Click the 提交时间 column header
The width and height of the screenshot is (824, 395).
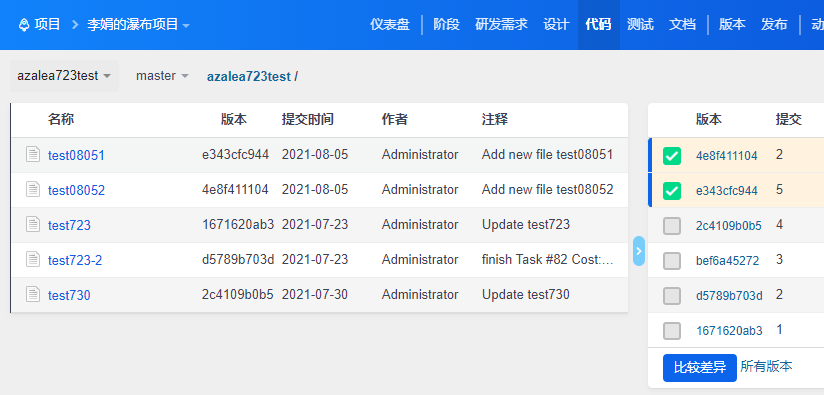coord(307,119)
